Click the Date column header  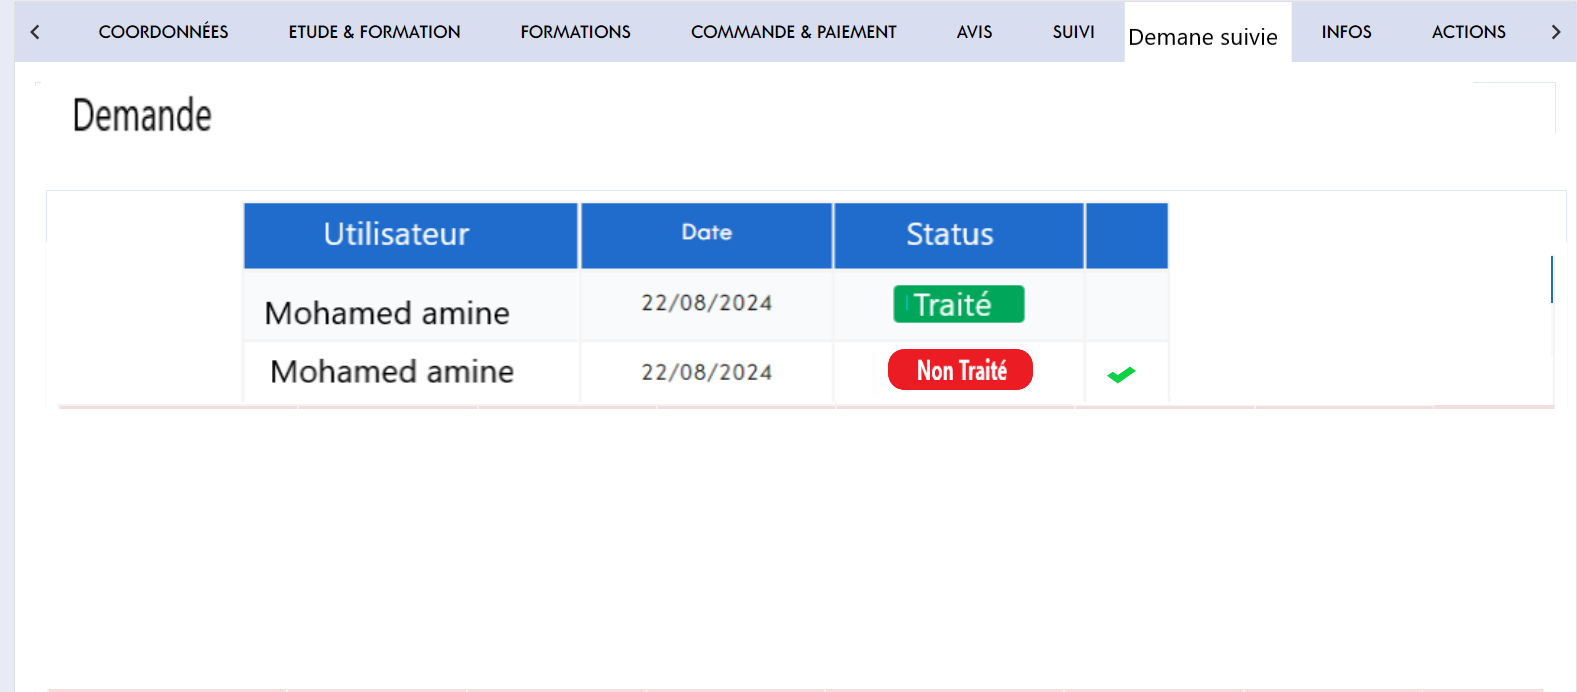point(706,233)
